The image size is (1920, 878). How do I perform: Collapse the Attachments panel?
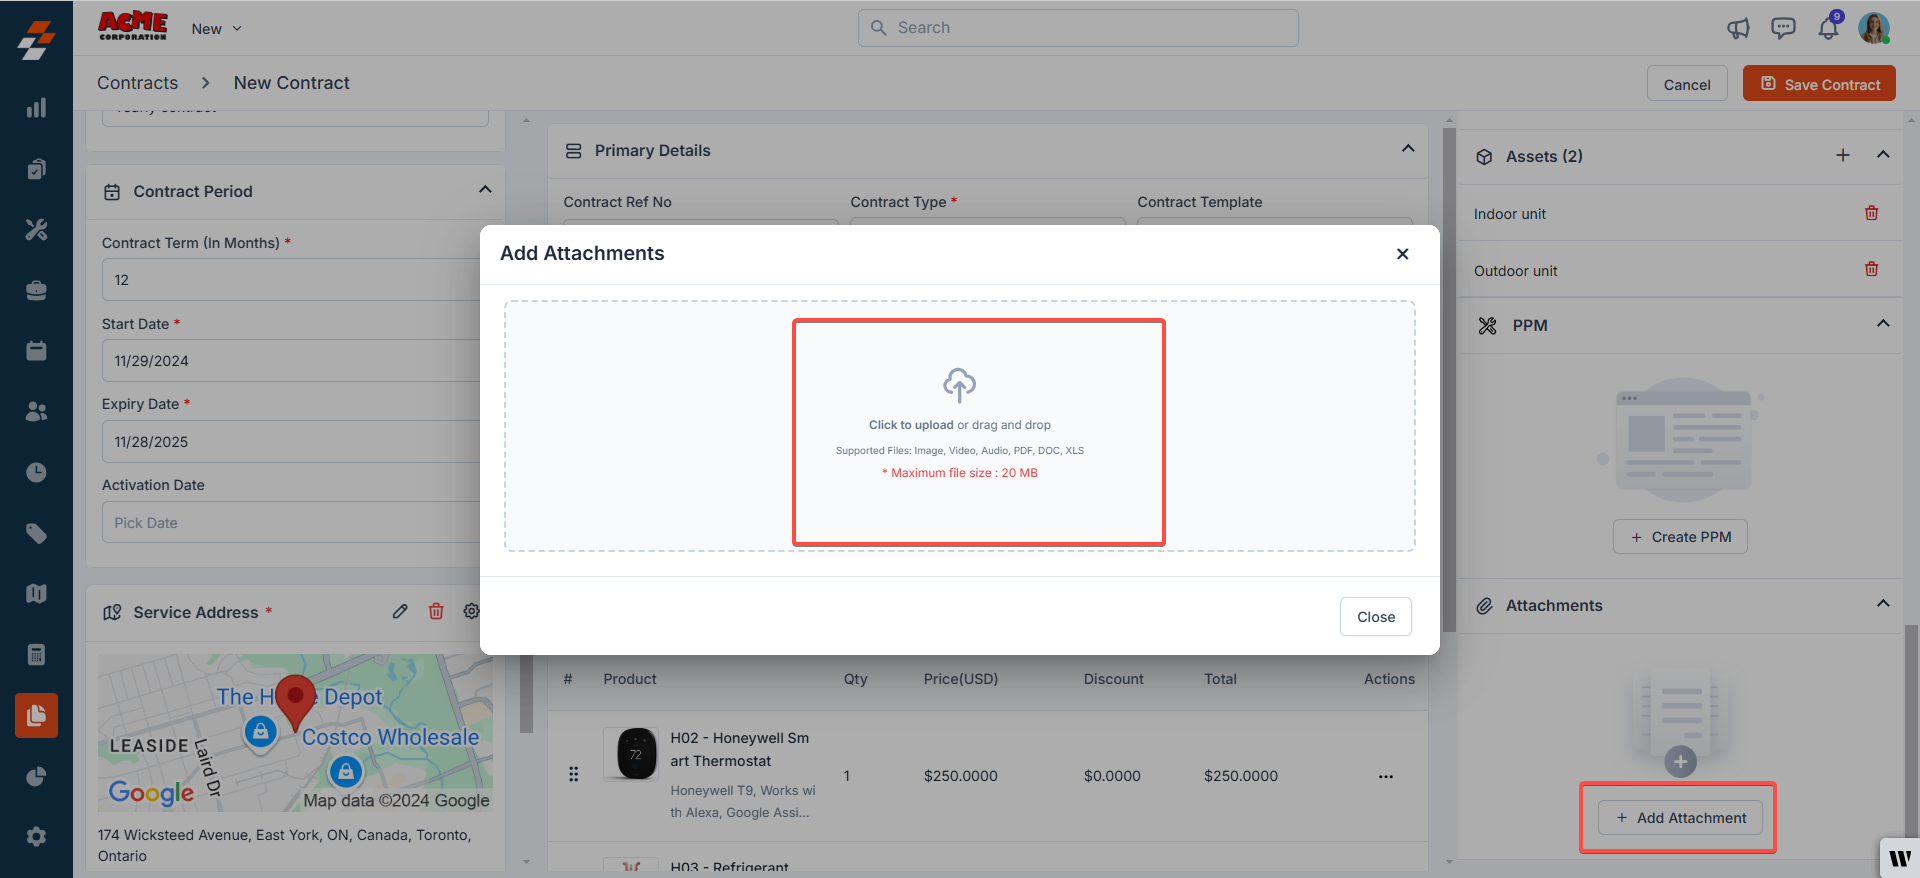tap(1882, 604)
